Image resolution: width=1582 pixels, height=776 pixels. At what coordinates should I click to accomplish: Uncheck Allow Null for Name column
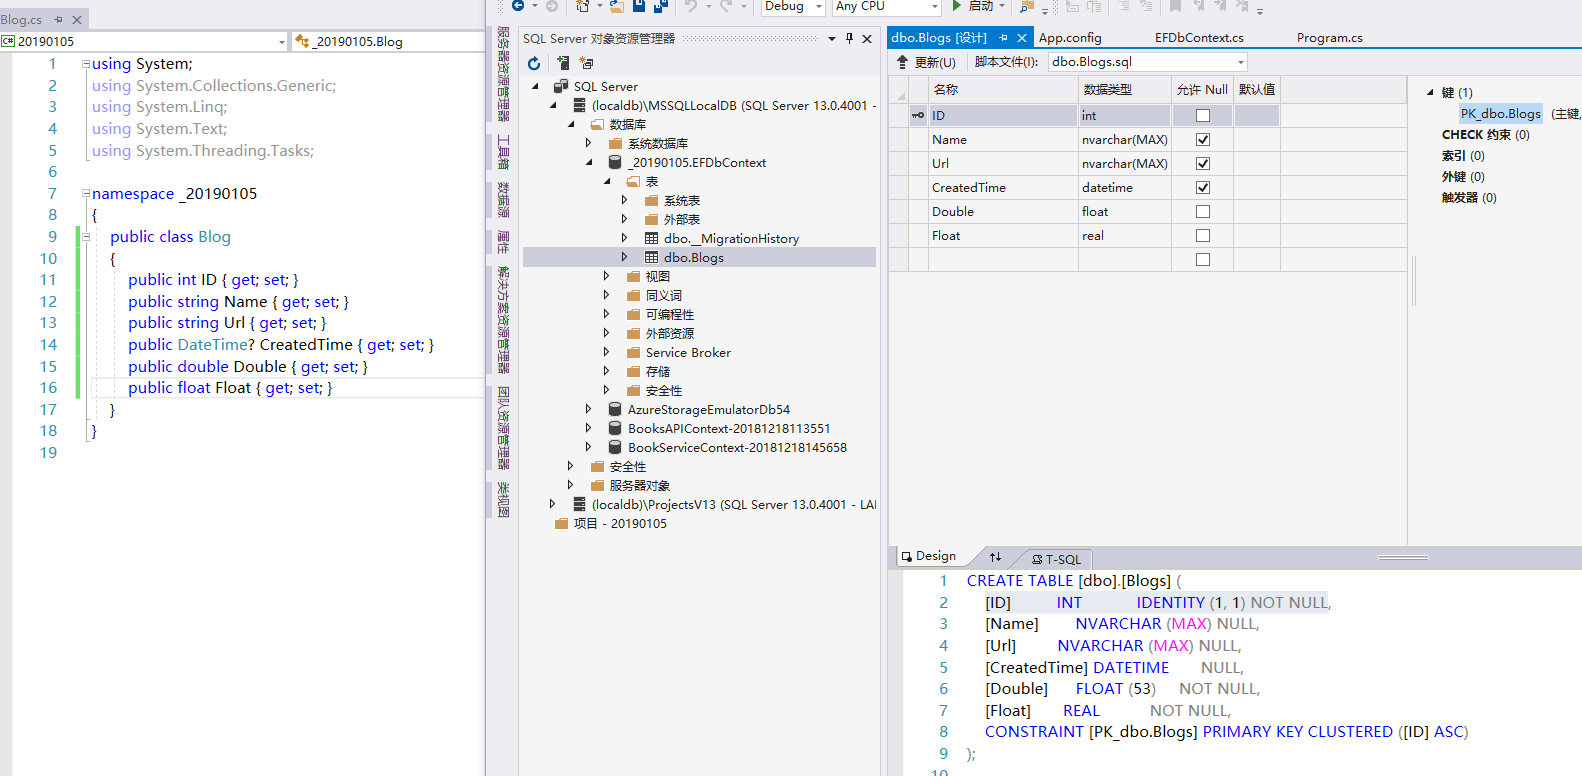tap(1203, 140)
